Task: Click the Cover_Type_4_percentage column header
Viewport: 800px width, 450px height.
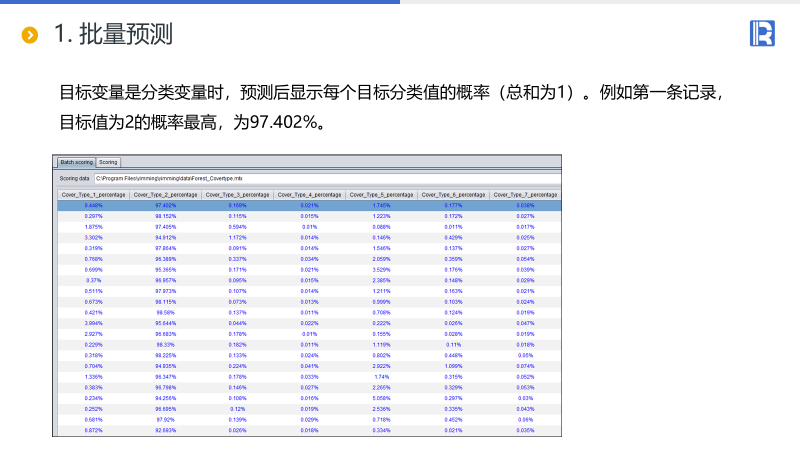Action: (x=309, y=194)
